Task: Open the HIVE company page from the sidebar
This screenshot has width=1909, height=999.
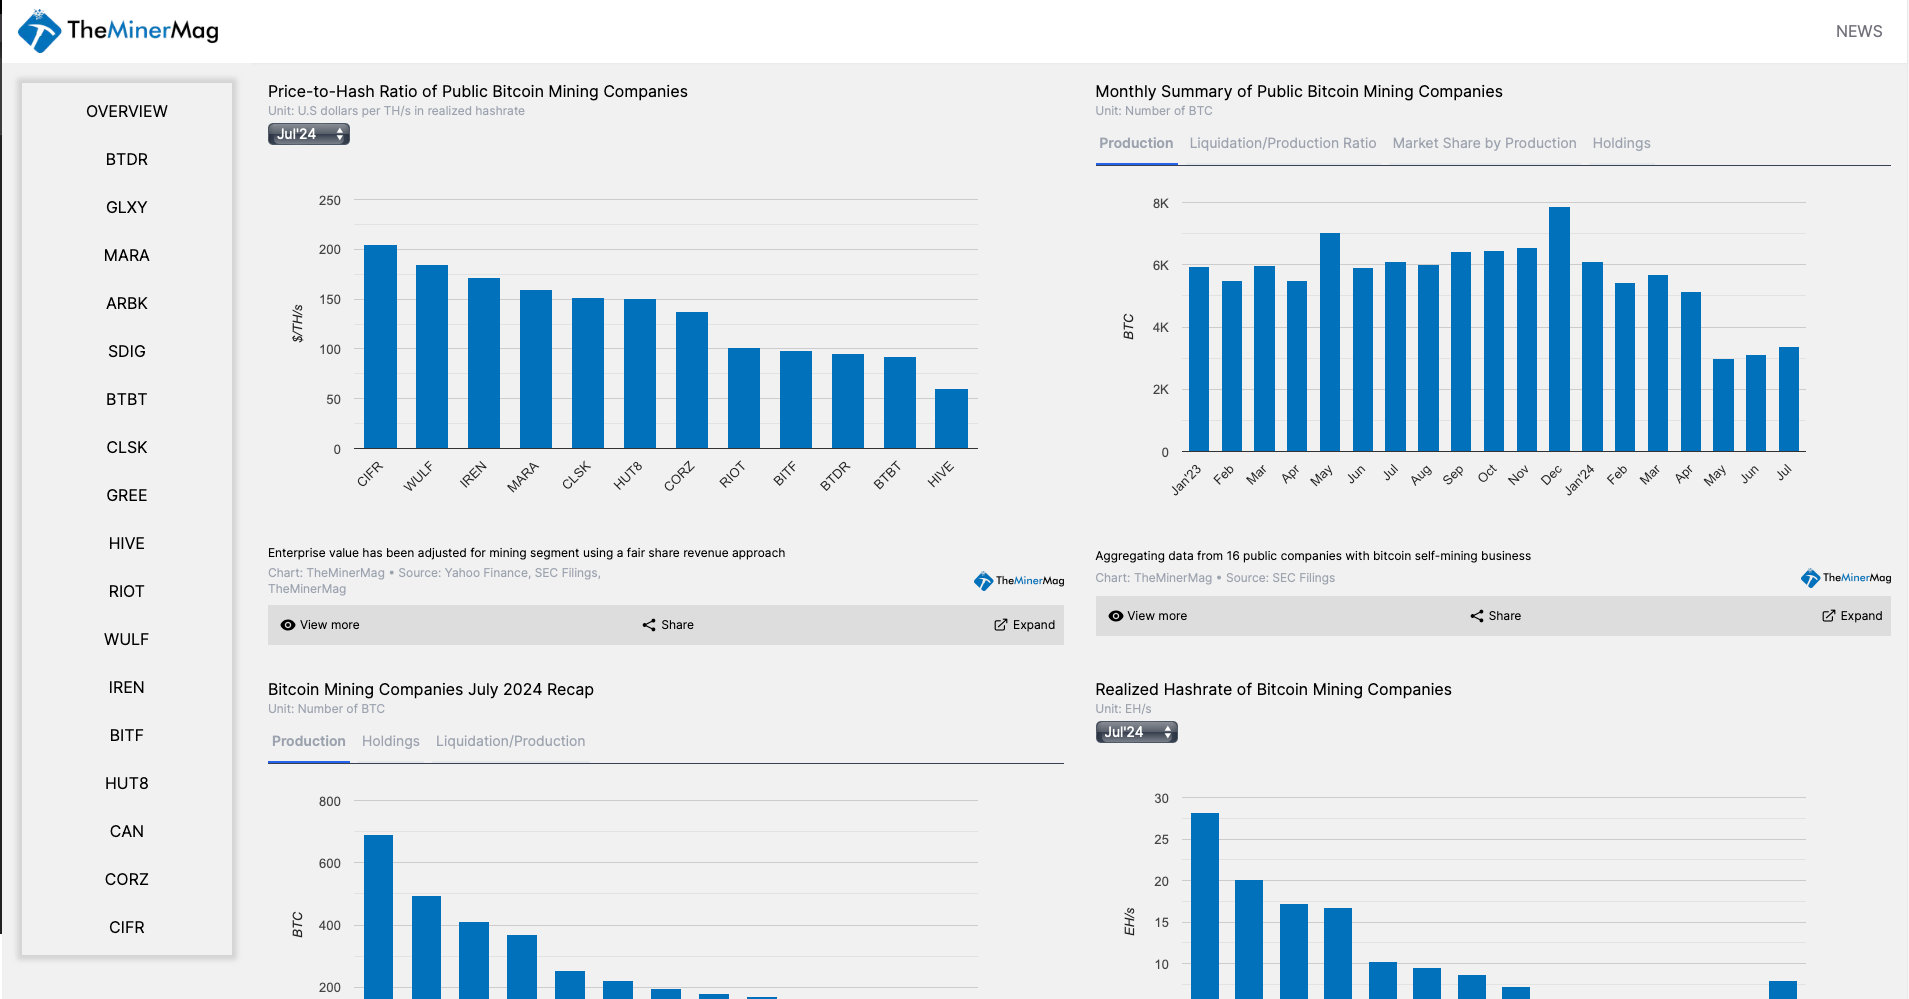Action: 126,543
